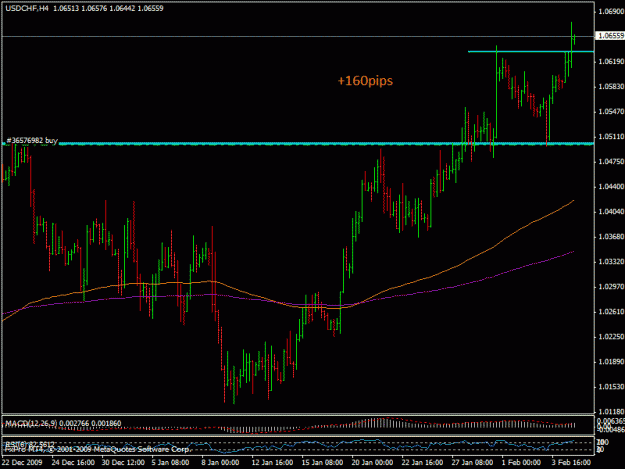Image resolution: width=625 pixels, height=469 pixels.
Task: Click the 1.02970 price axis label
Action: [611, 287]
